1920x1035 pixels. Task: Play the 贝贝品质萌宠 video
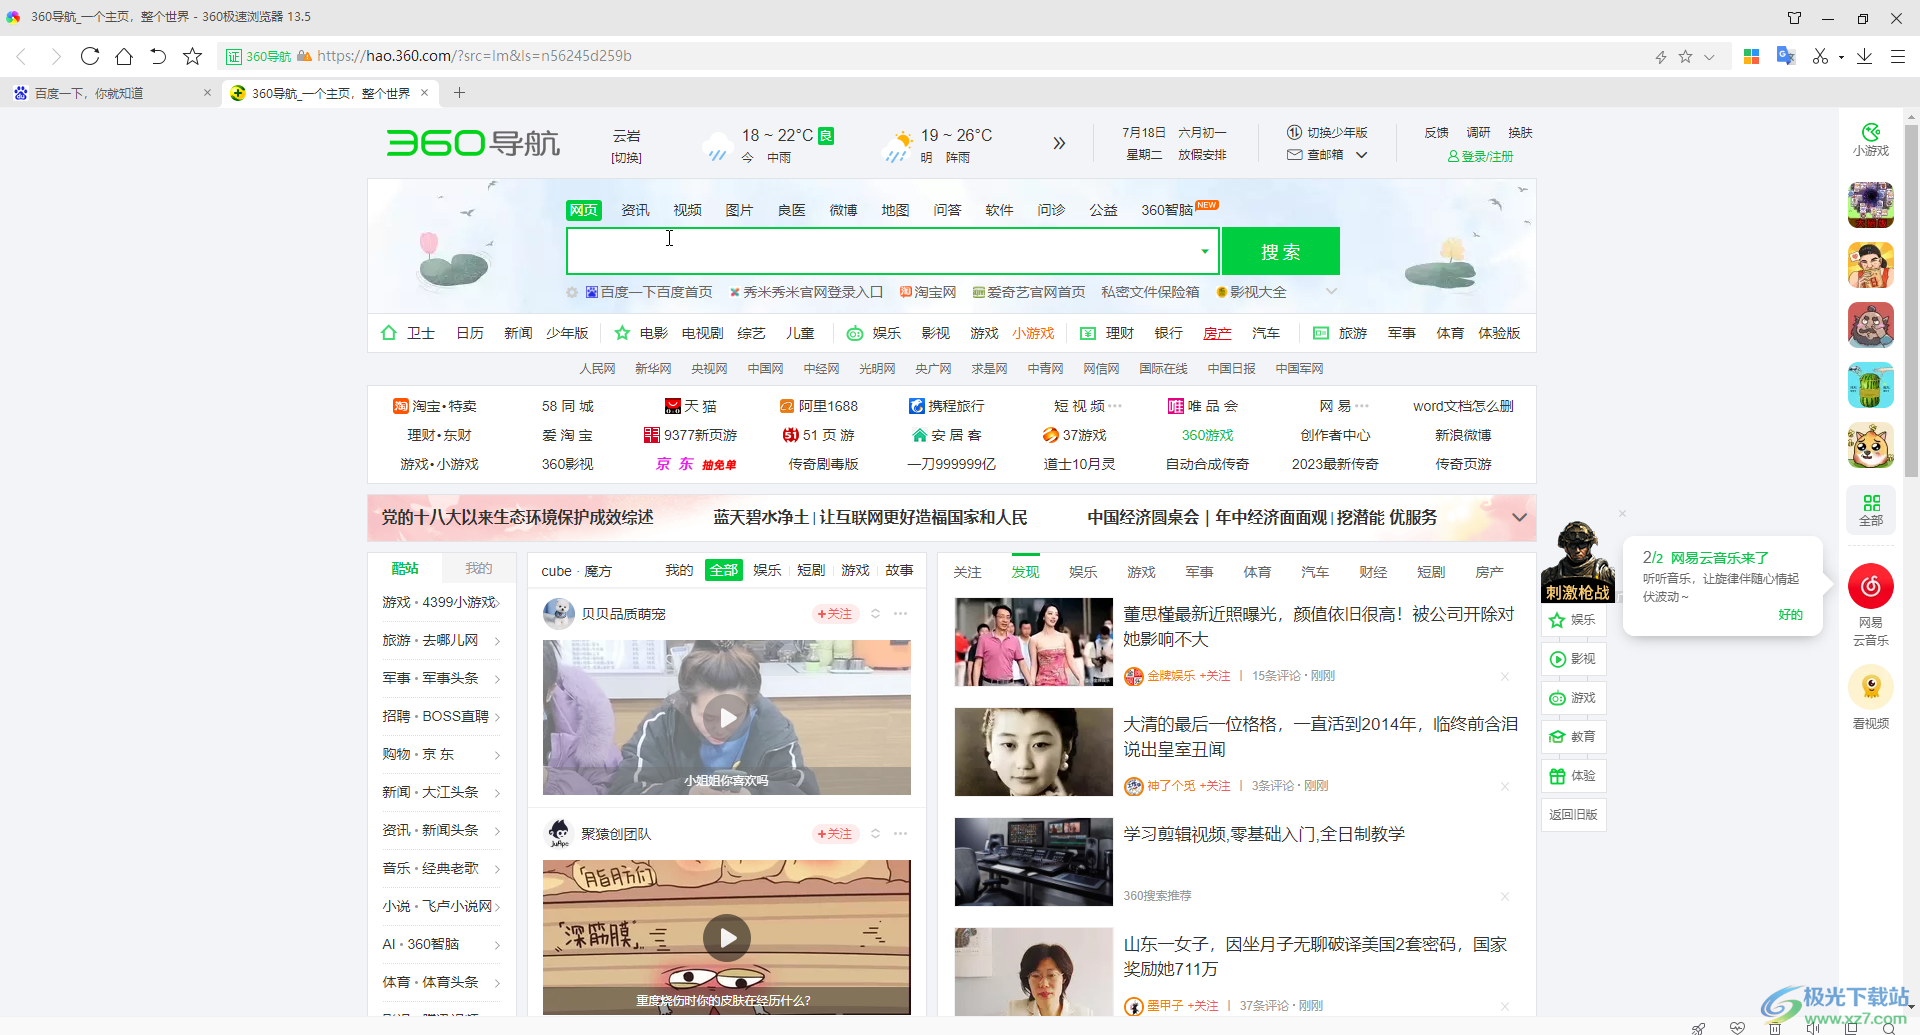coord(727,717)
